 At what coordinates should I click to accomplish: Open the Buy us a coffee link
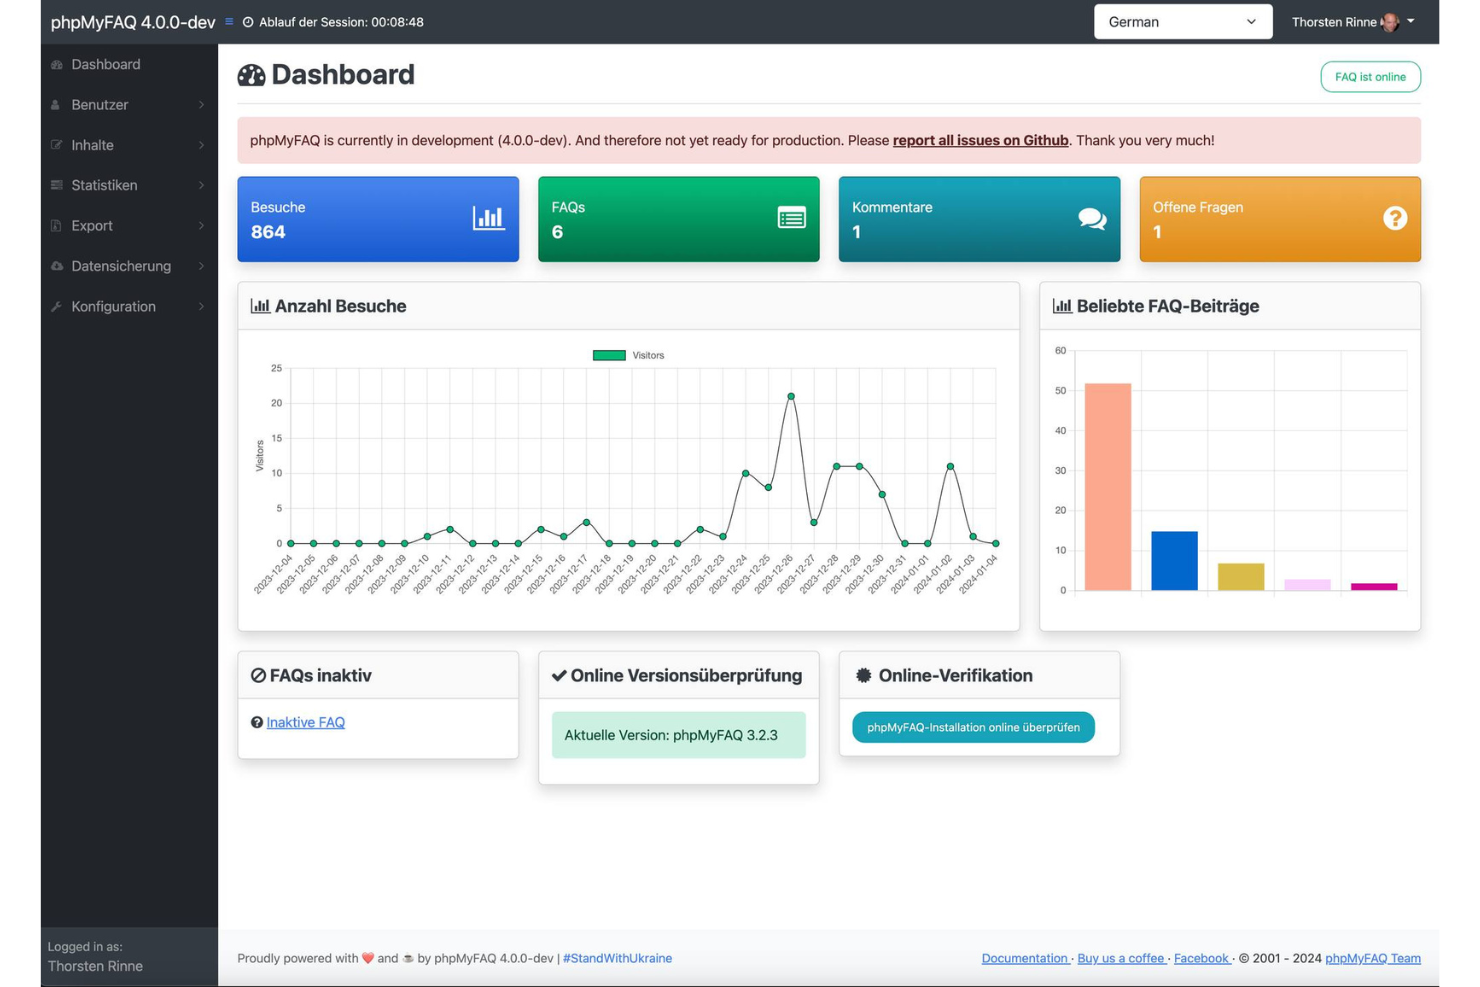pos(1121,958)
